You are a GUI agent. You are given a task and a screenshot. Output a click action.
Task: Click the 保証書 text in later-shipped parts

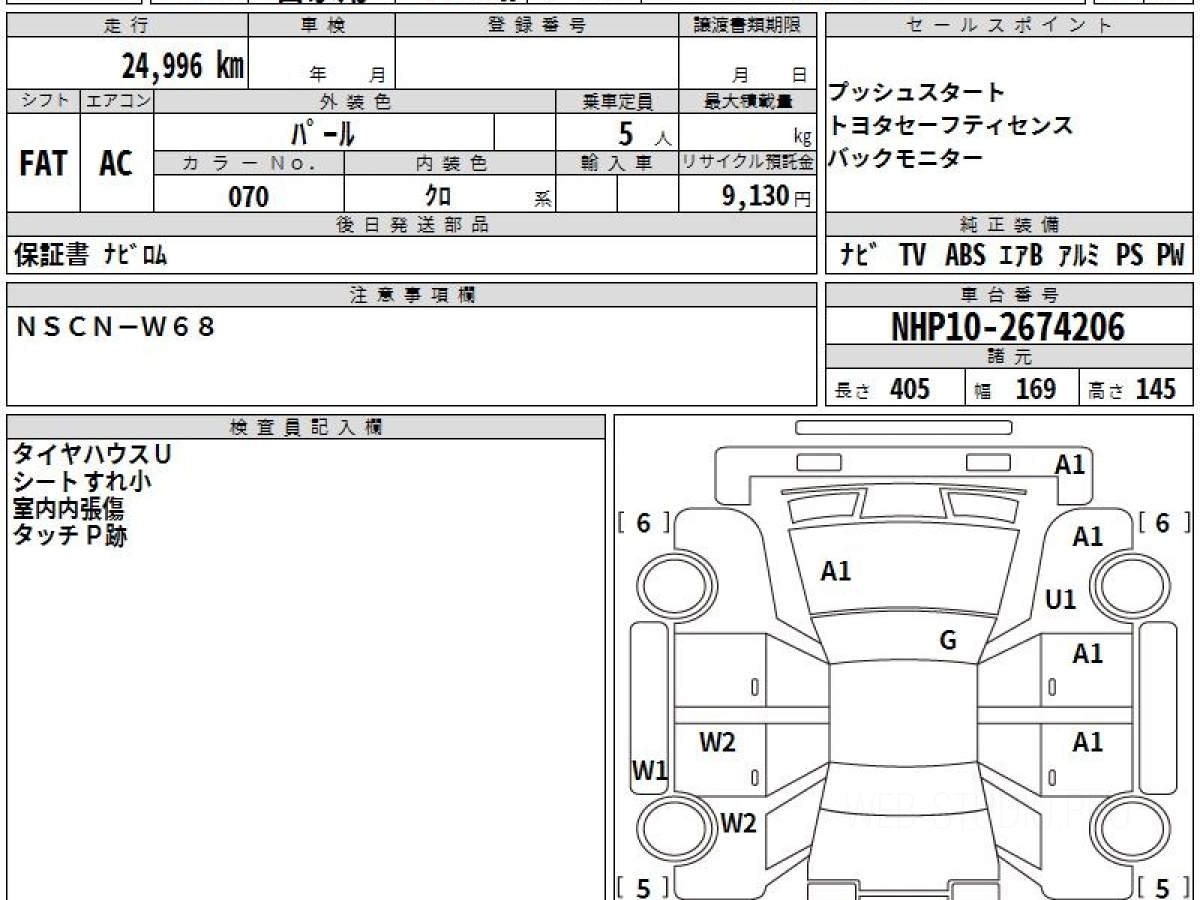pos(51,256)
